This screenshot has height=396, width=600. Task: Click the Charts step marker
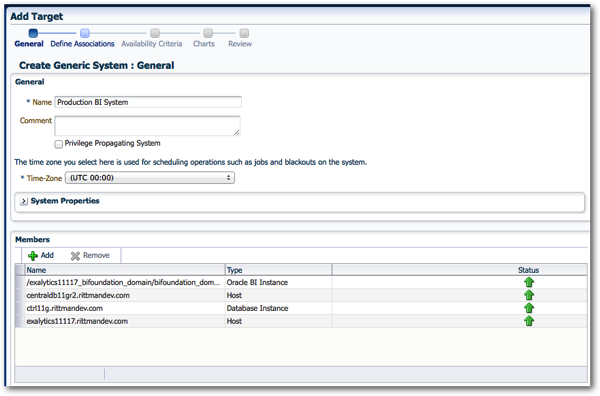pos(208,33)
